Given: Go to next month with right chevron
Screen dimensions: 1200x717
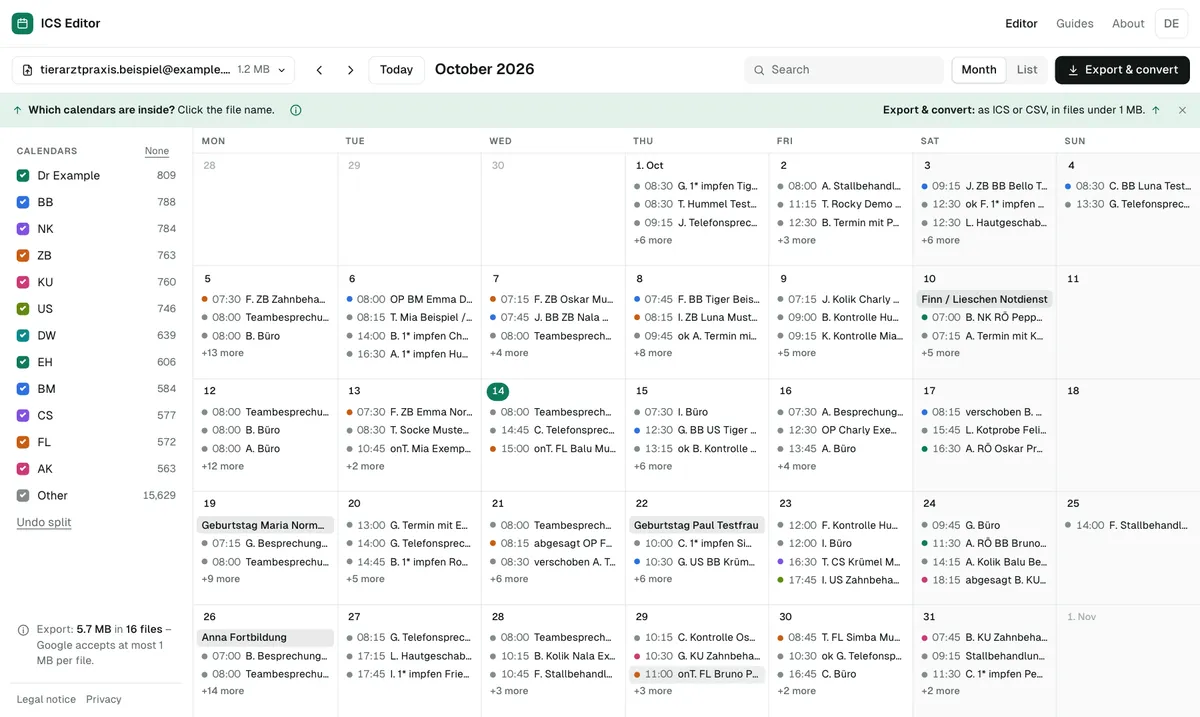Looking at the screenshot, I should [350, 70].
